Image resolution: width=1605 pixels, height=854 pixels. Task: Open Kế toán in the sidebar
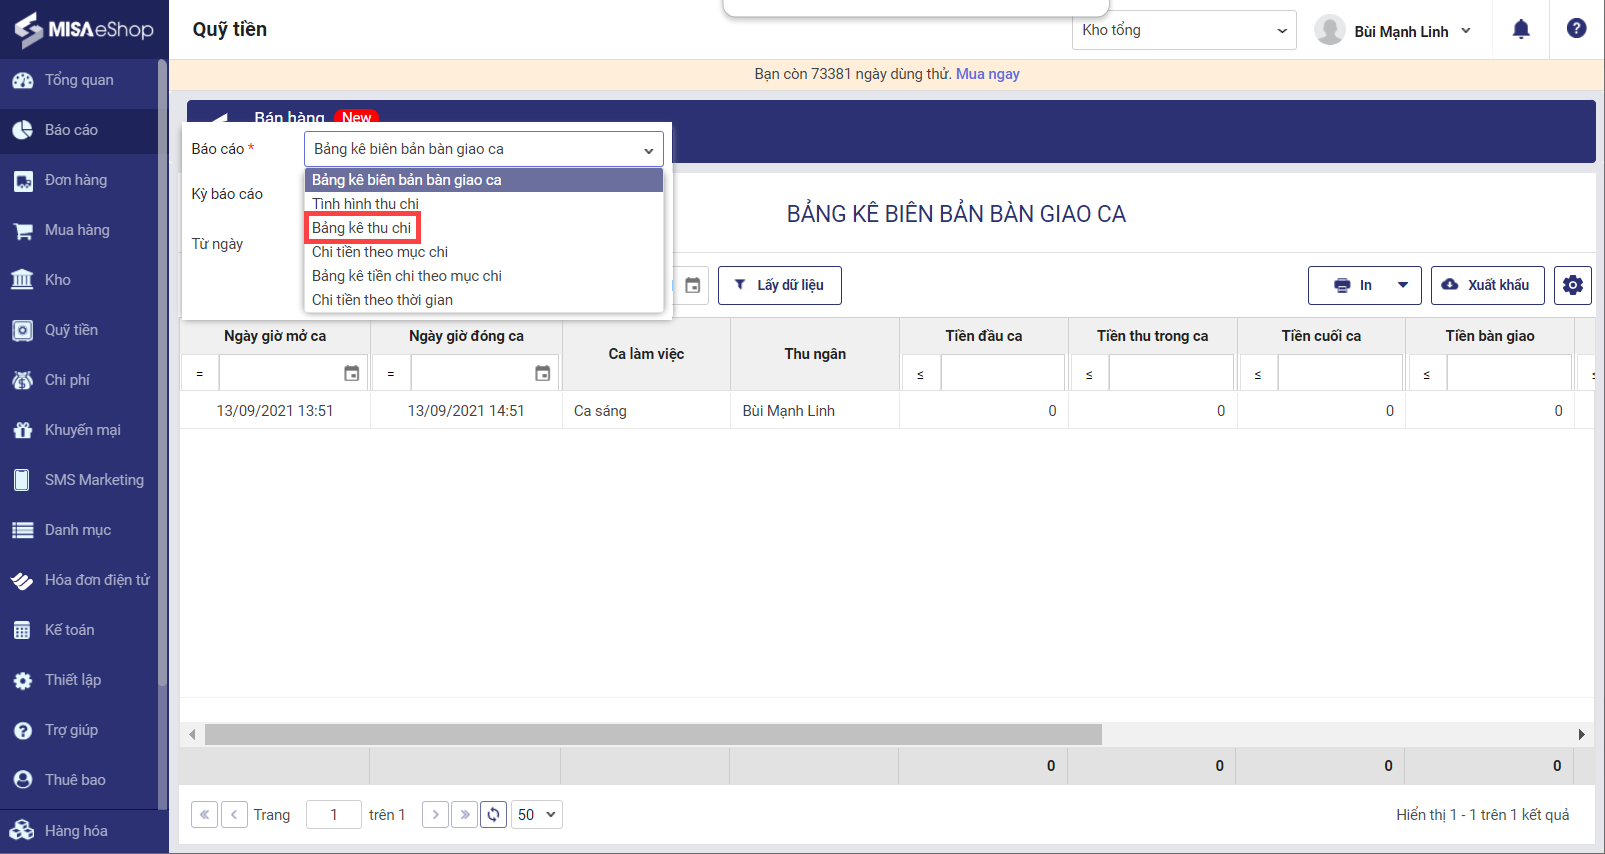(79, 630)
